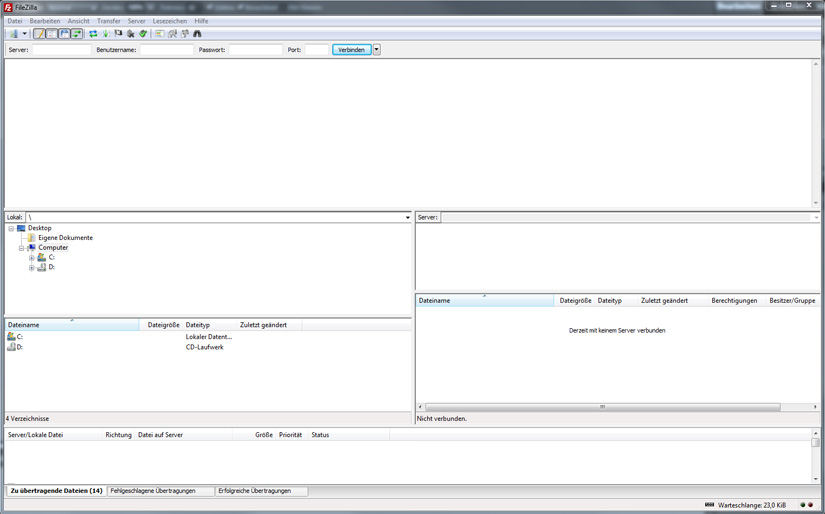Click message log scroll down arrow

[x=816, y=203]
